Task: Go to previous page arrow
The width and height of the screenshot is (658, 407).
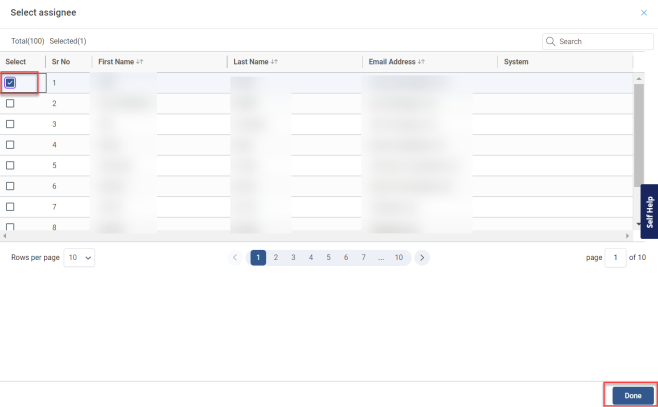Action: [236, 257]
